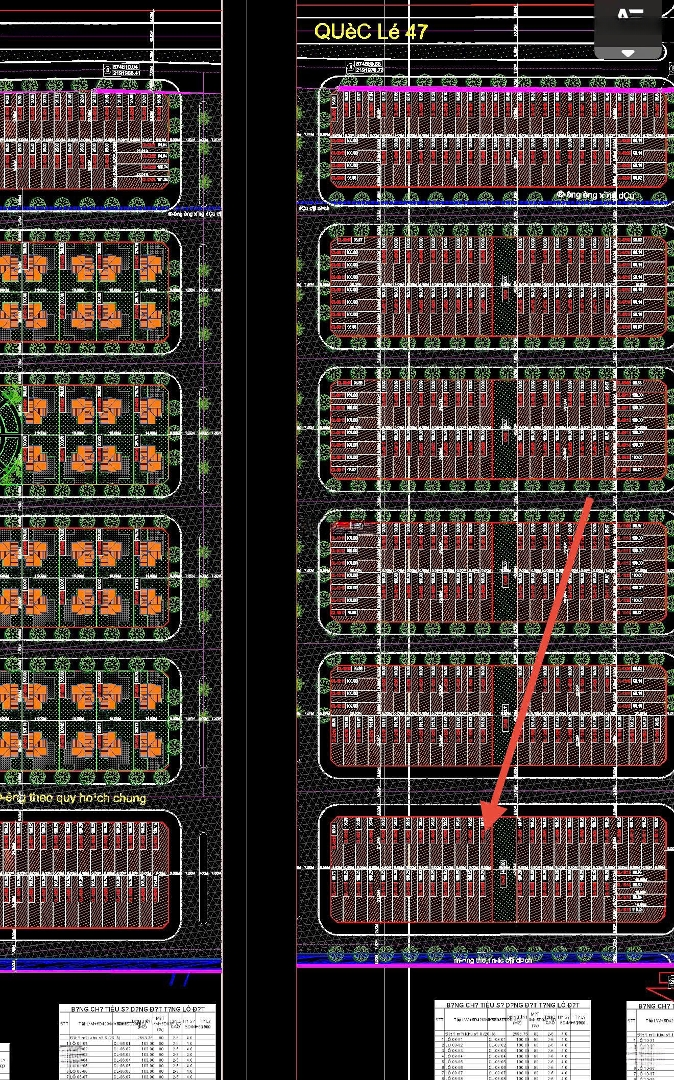Screen dimensions: 674x1080
Task: Click the partial data table at bottom-right corner
Action: coord(650,1040)
